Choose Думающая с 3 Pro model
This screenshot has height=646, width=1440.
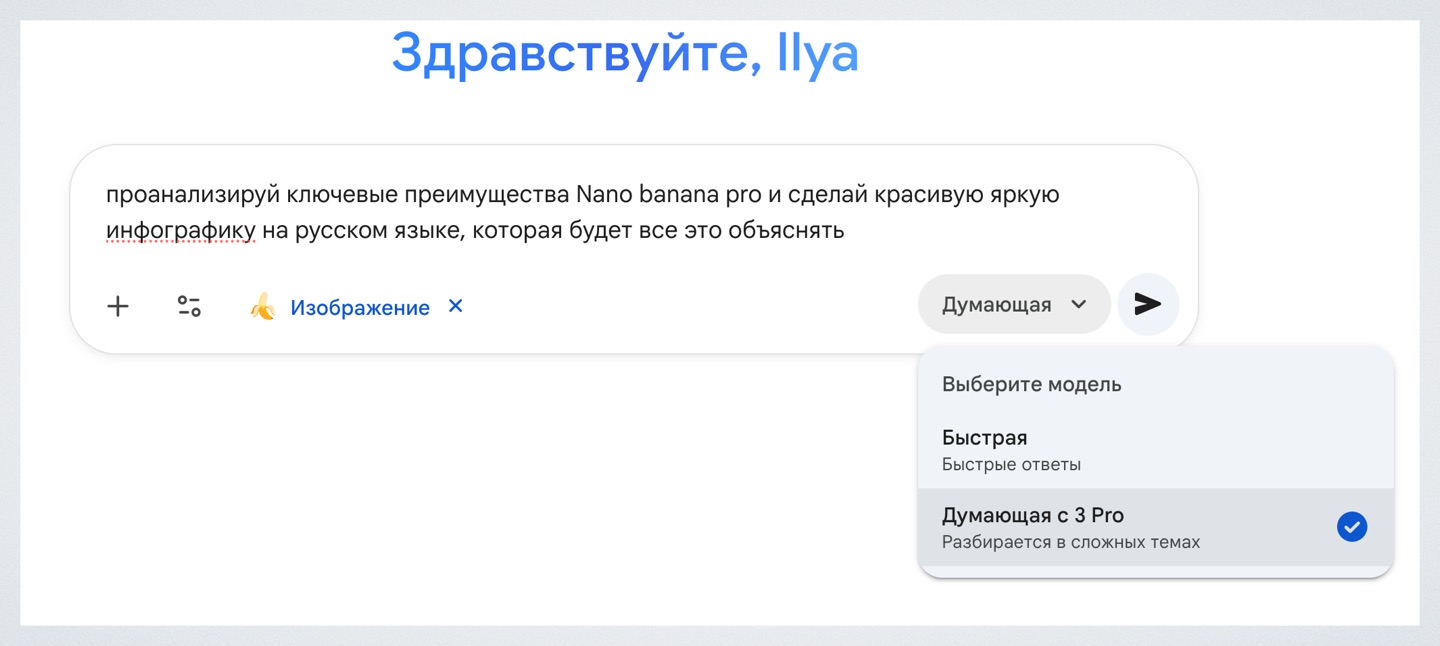pos(1033,516)
